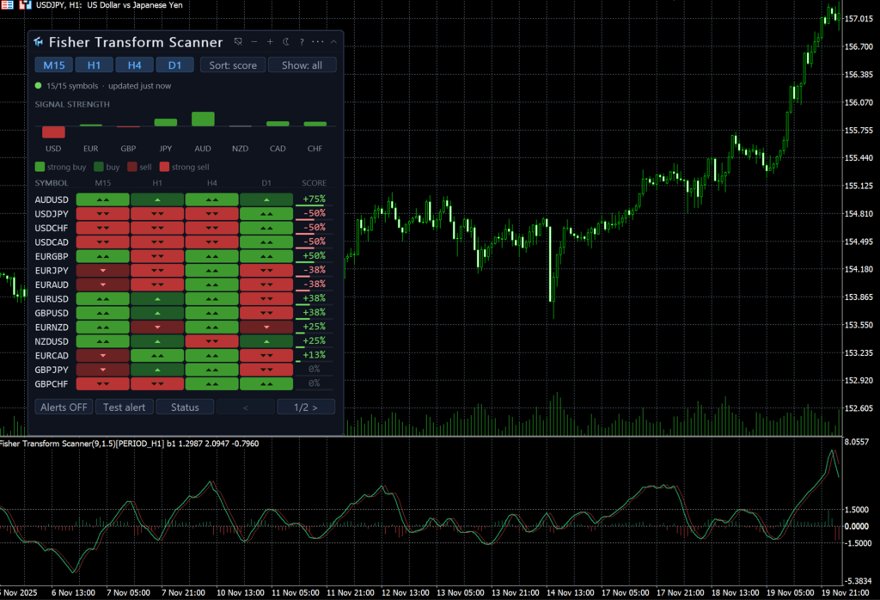Toggle the M15 timeframe button
Screen dimensions: 880x600
(x=54, y=65)
